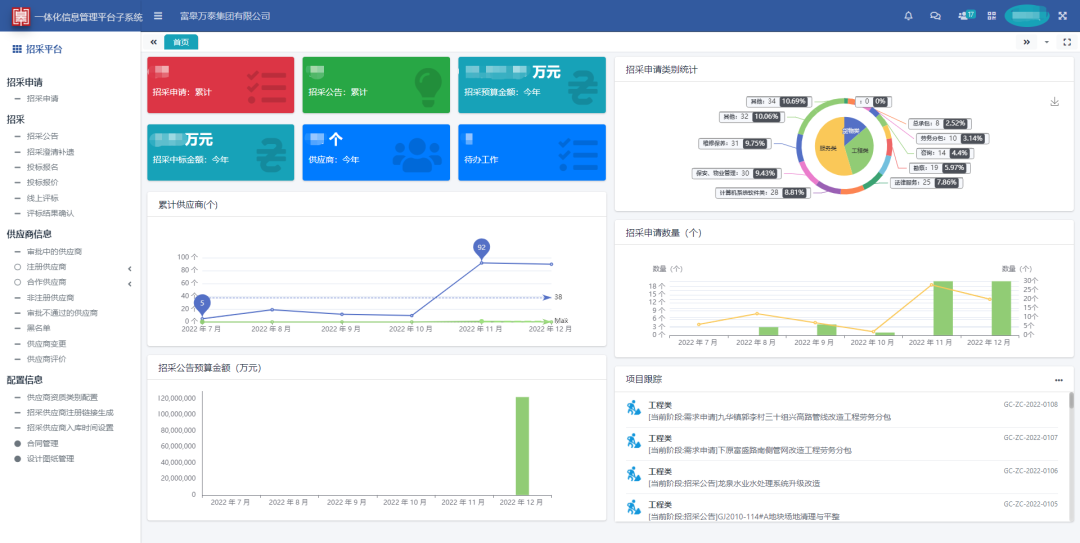Open project GC-ZC-2022-0105 row

click(842, 510)
